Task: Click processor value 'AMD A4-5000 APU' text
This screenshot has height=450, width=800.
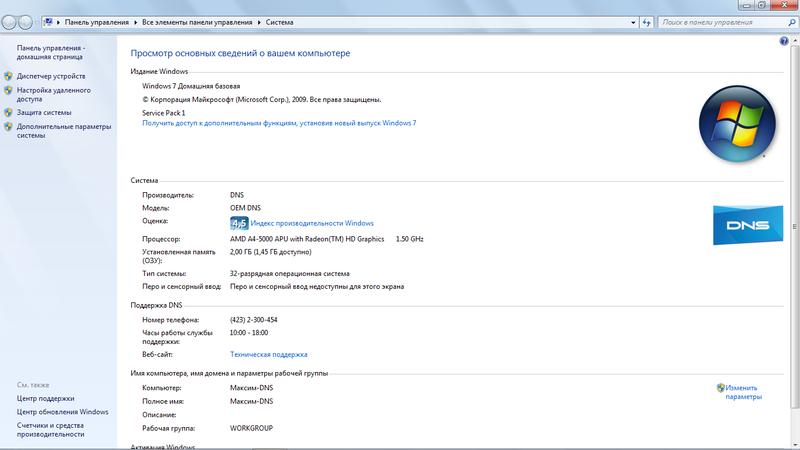Action: click(x=307, y=239)
